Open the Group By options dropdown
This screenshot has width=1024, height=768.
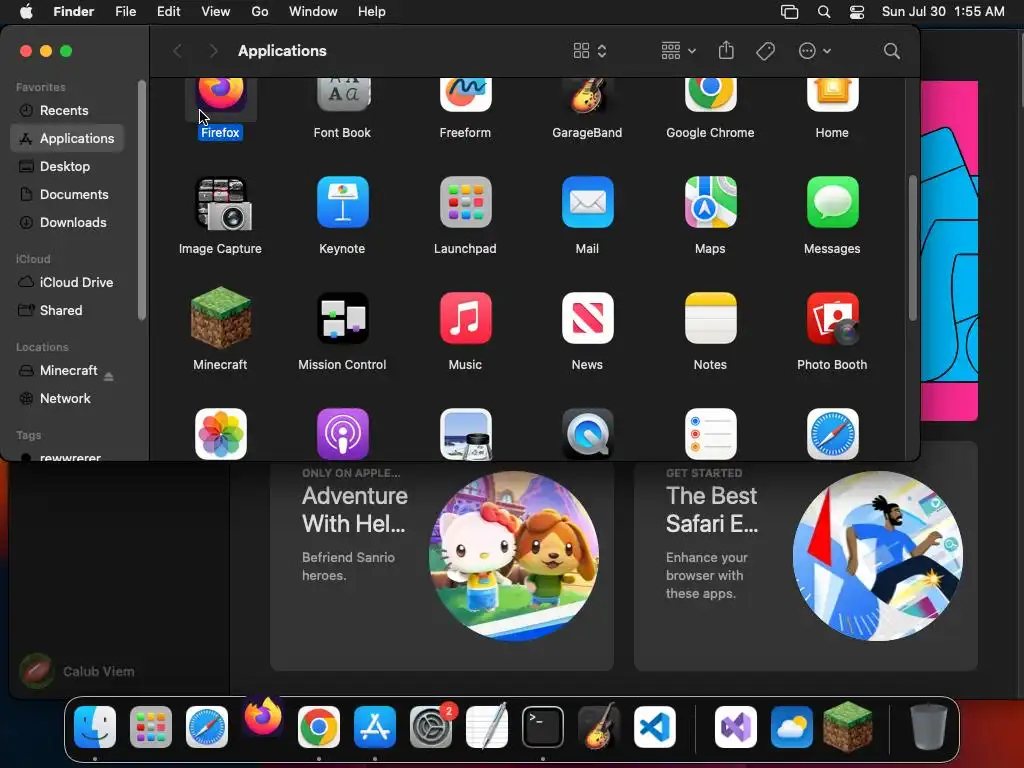click(x=678, y=51)
